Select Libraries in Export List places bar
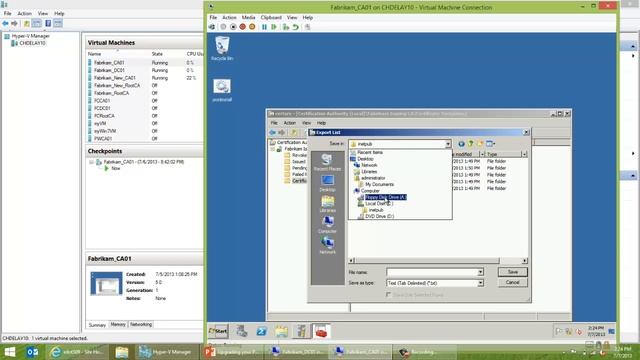Screen dimensions: 640x360 pyautogui.click(x=327, y=204)
